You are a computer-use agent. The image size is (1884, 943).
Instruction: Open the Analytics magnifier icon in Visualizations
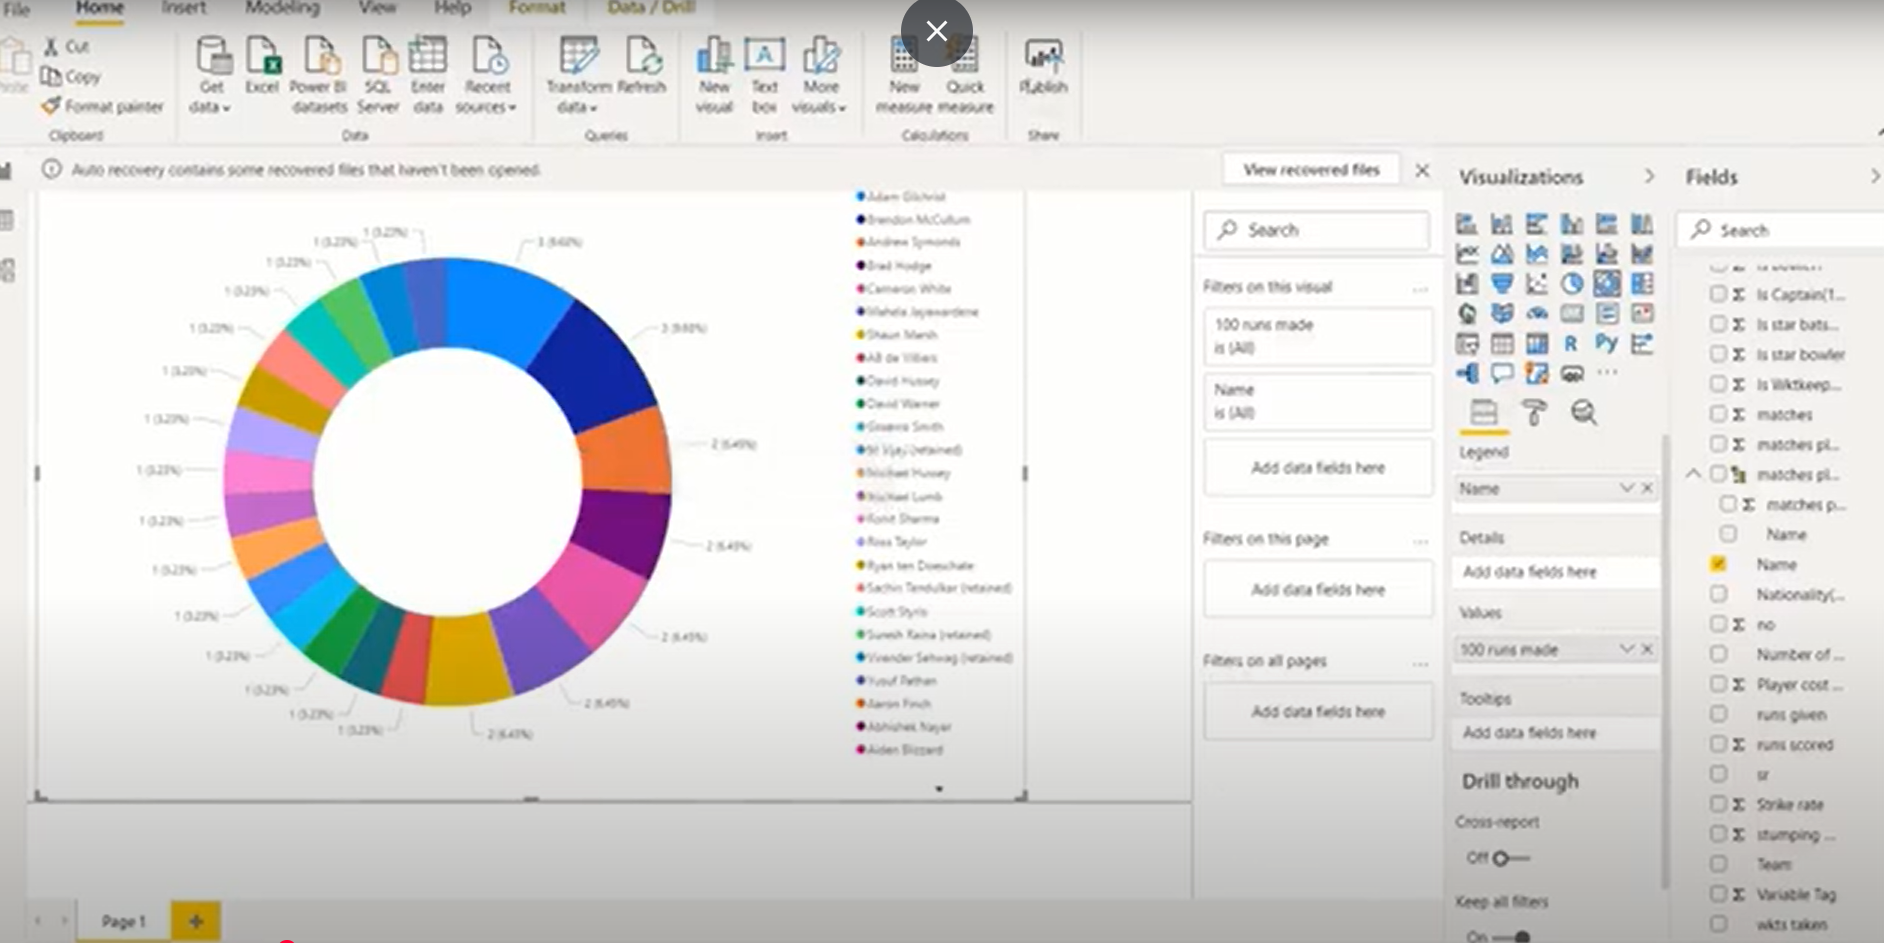(x=1584, y=412)
